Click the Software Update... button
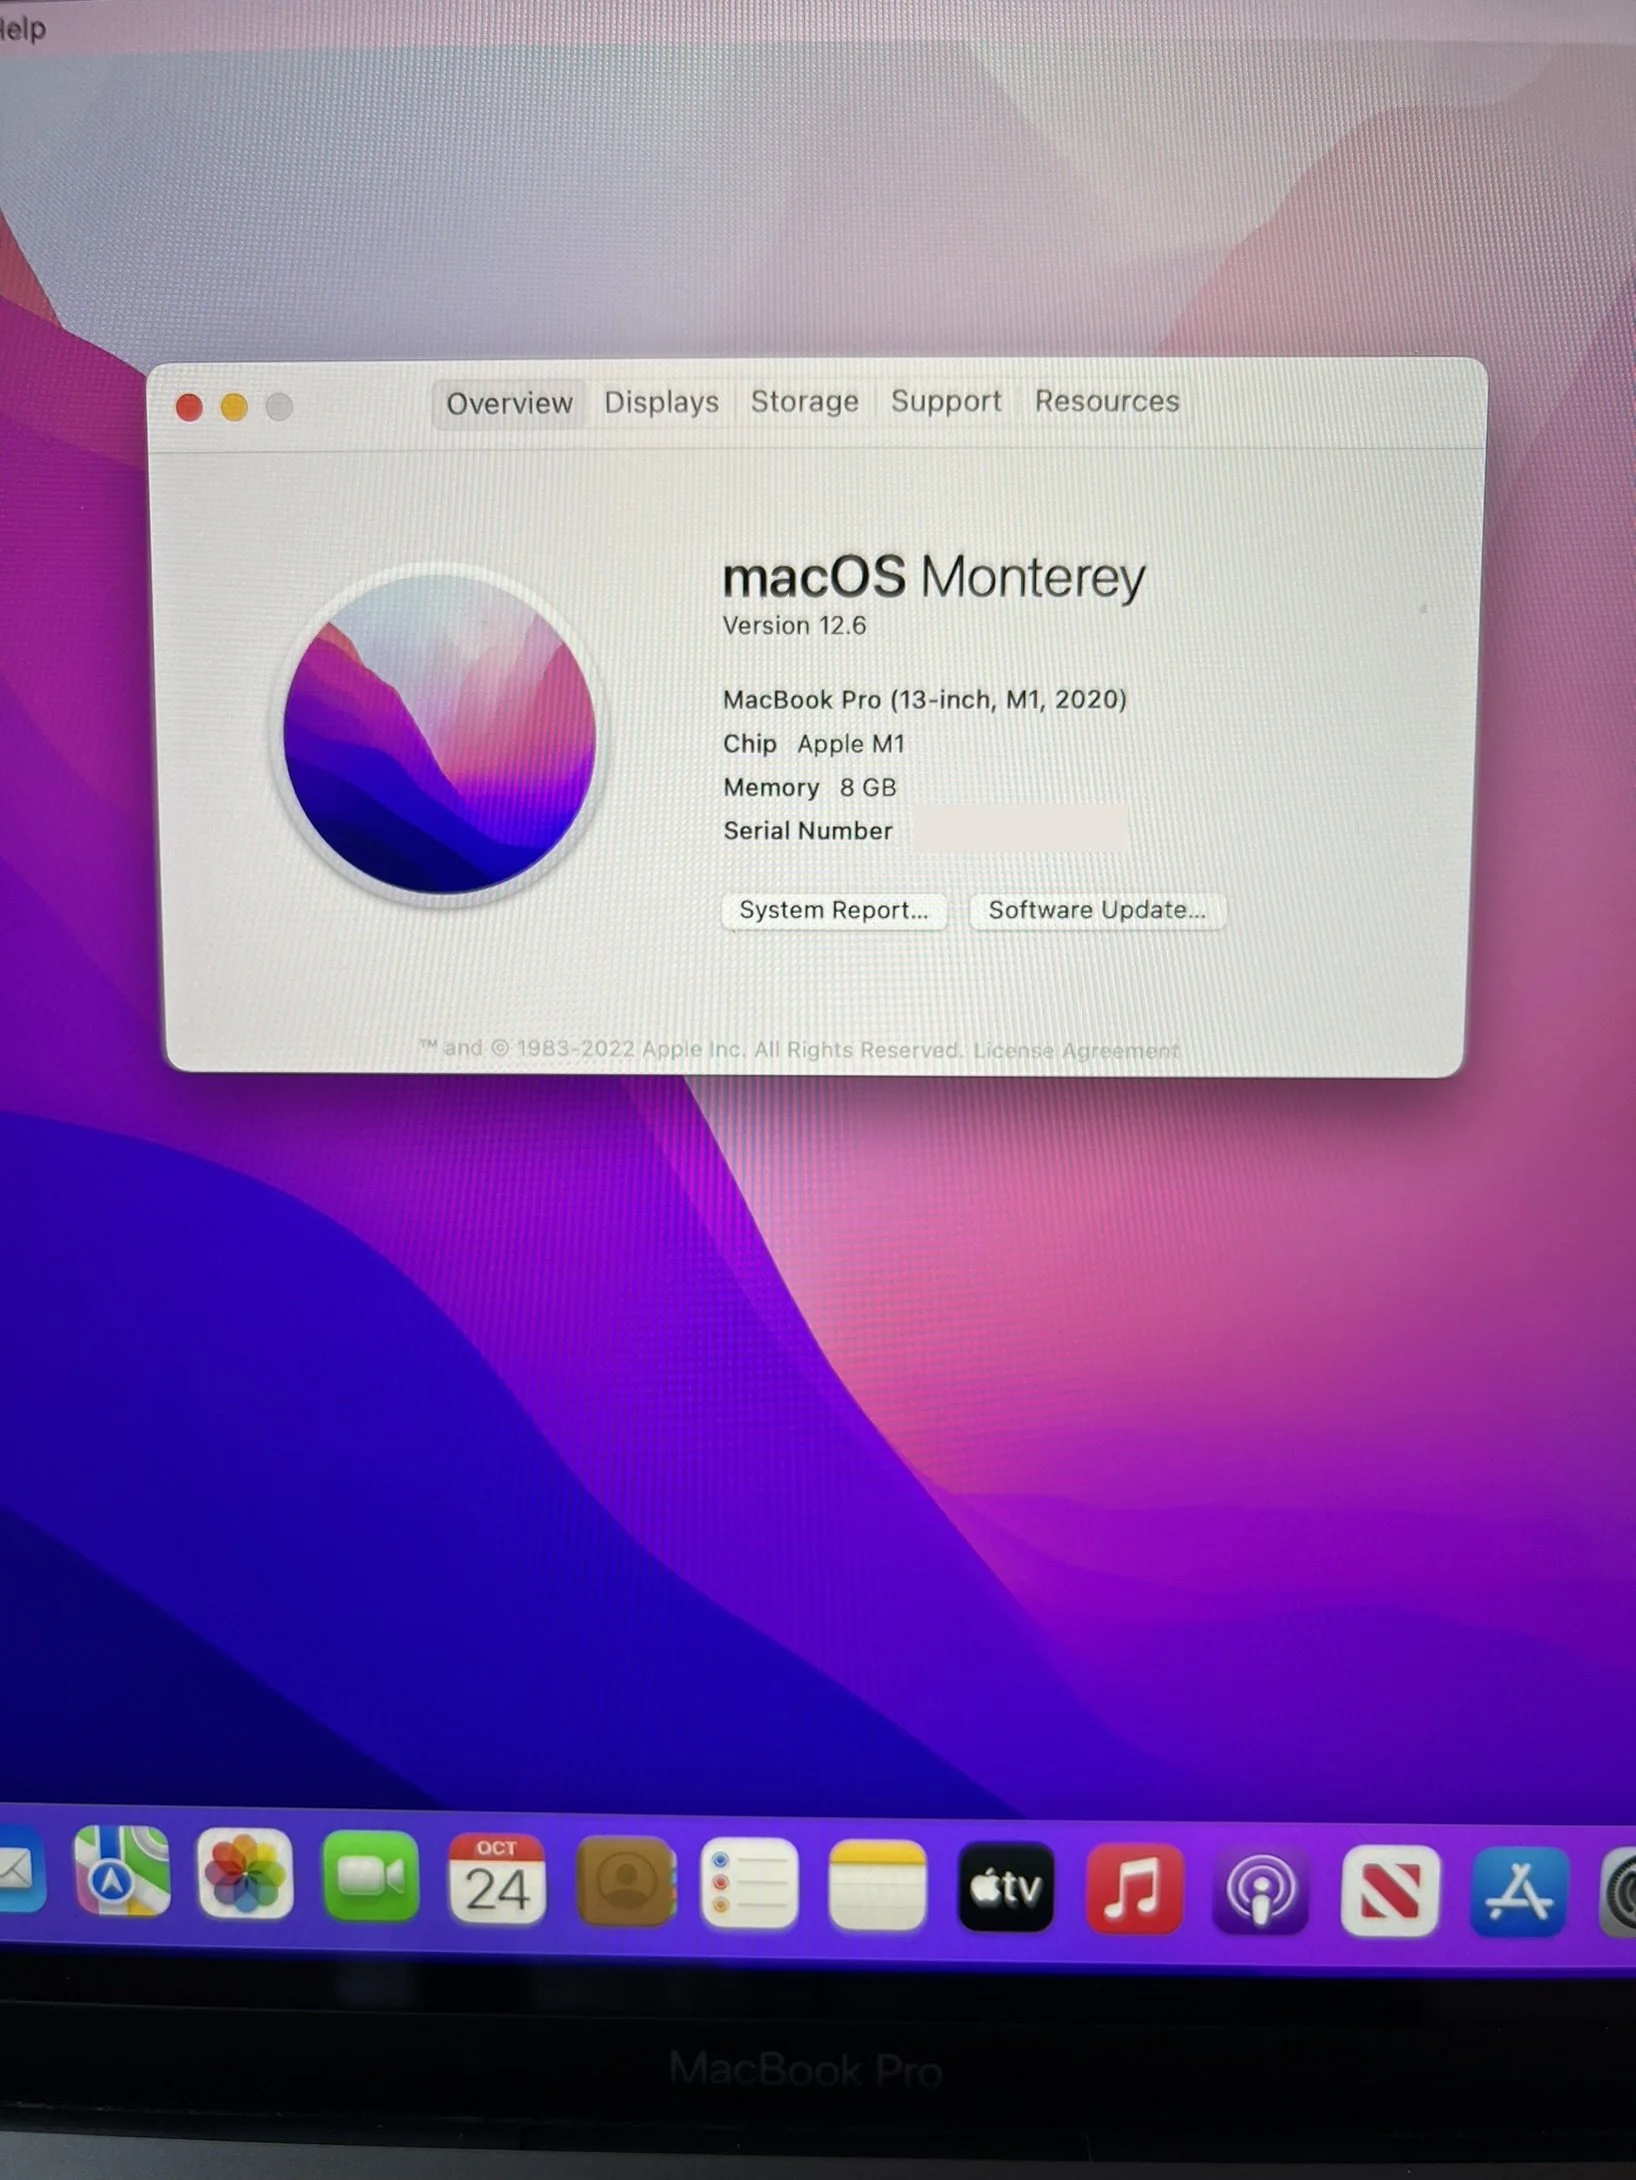Screen dimensions: 1636x2180 (x=1097, y=910)
